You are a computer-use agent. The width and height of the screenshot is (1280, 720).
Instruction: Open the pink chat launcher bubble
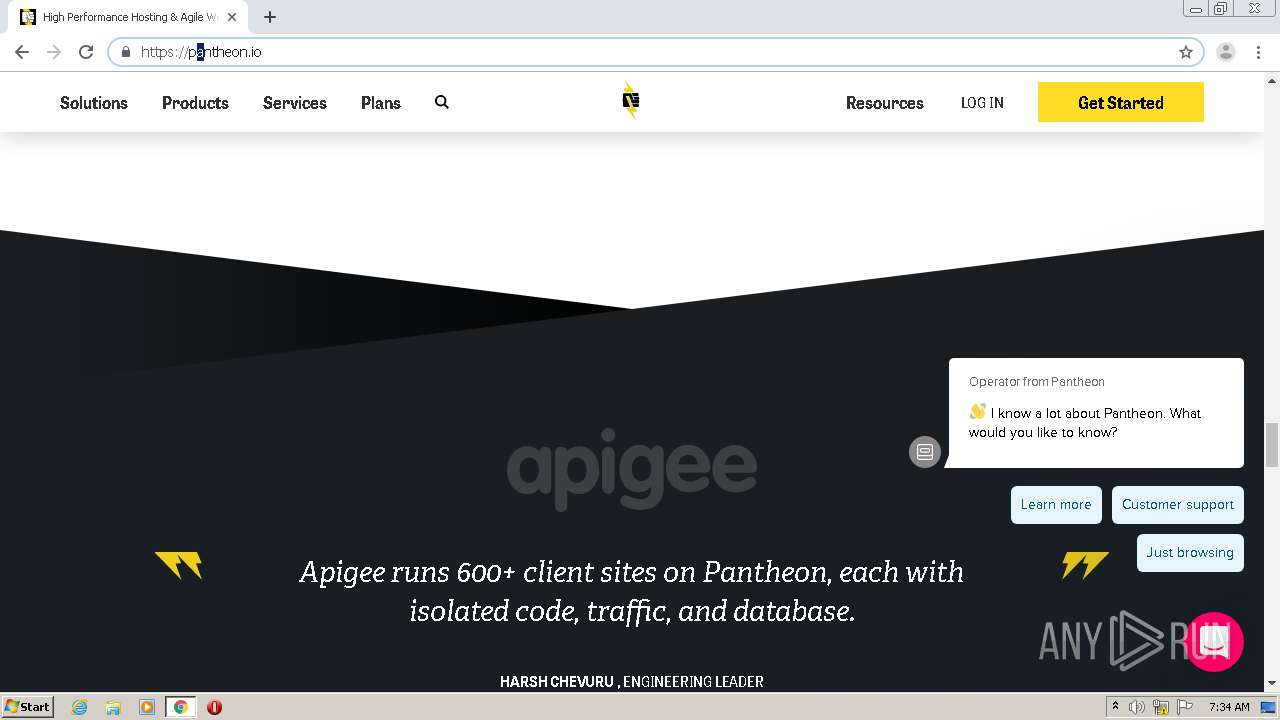pos(1214,642)
